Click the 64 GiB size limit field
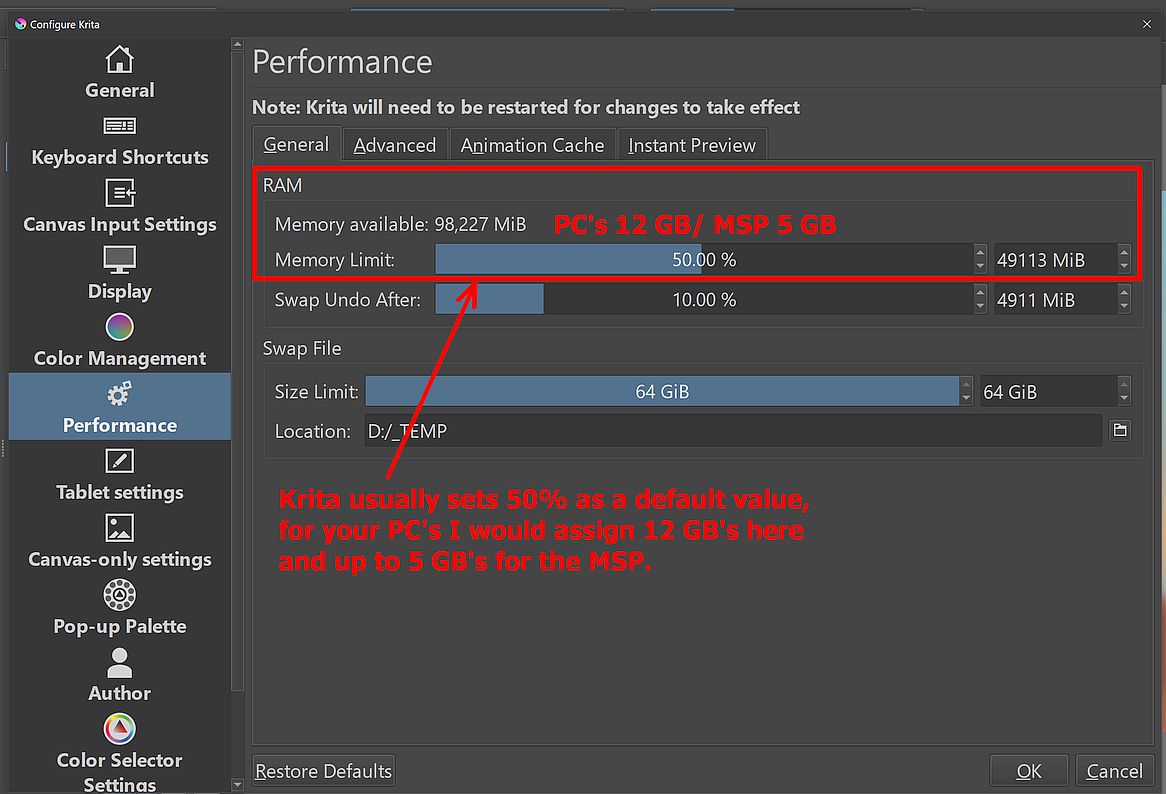 [1049, 391]
